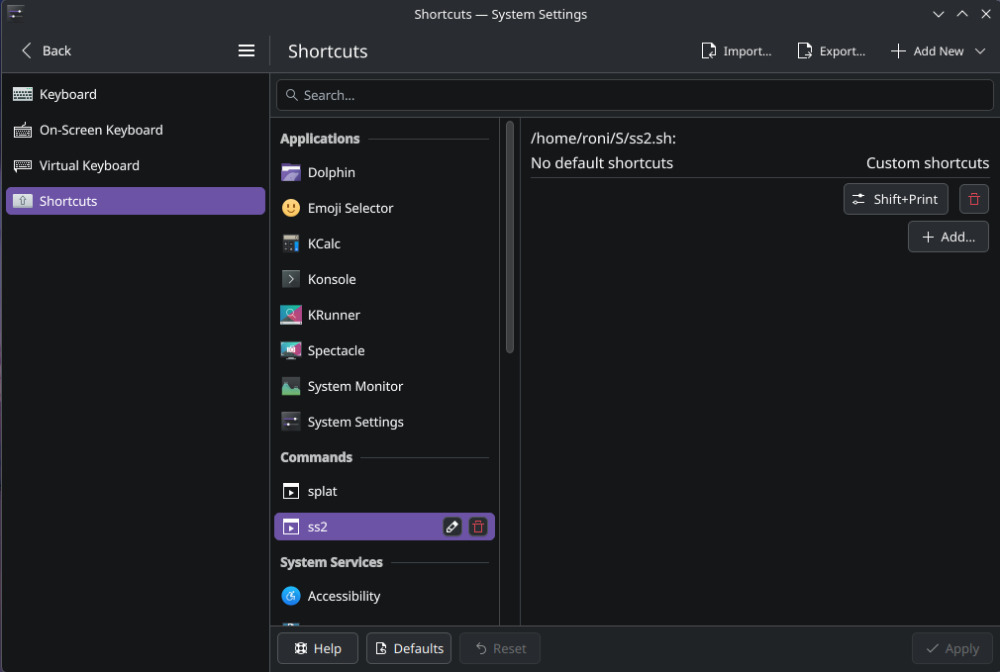Select KCalc in the applications list
Screen dimensions: 1000x672
pos(385,244)
